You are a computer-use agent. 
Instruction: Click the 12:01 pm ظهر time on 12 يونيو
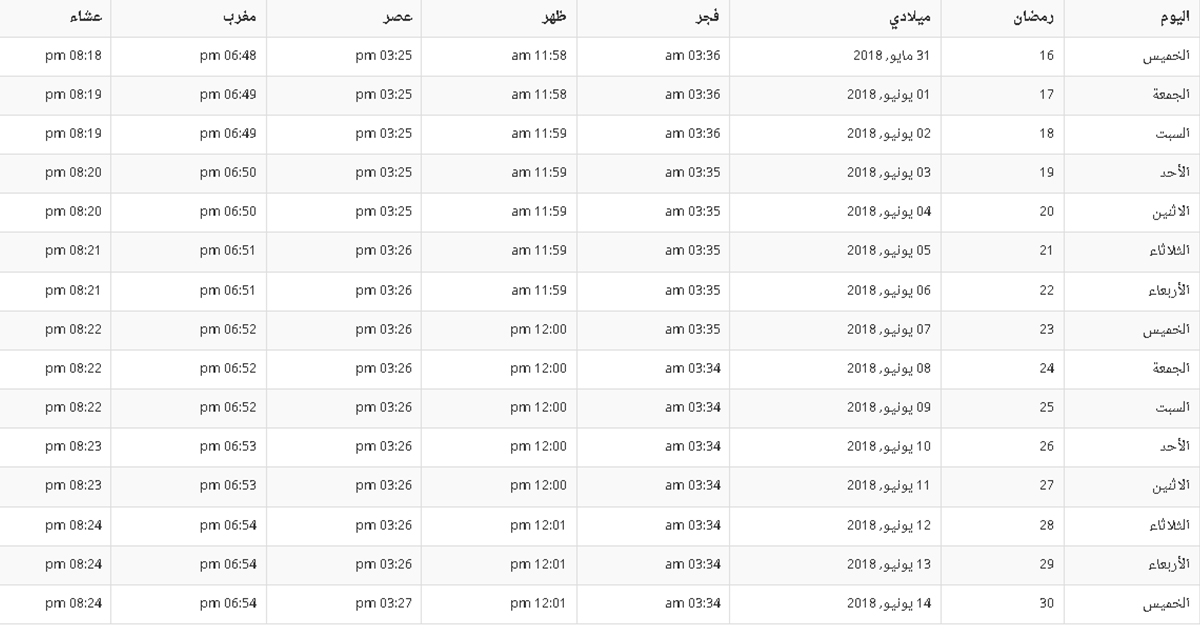click(499, 526)
